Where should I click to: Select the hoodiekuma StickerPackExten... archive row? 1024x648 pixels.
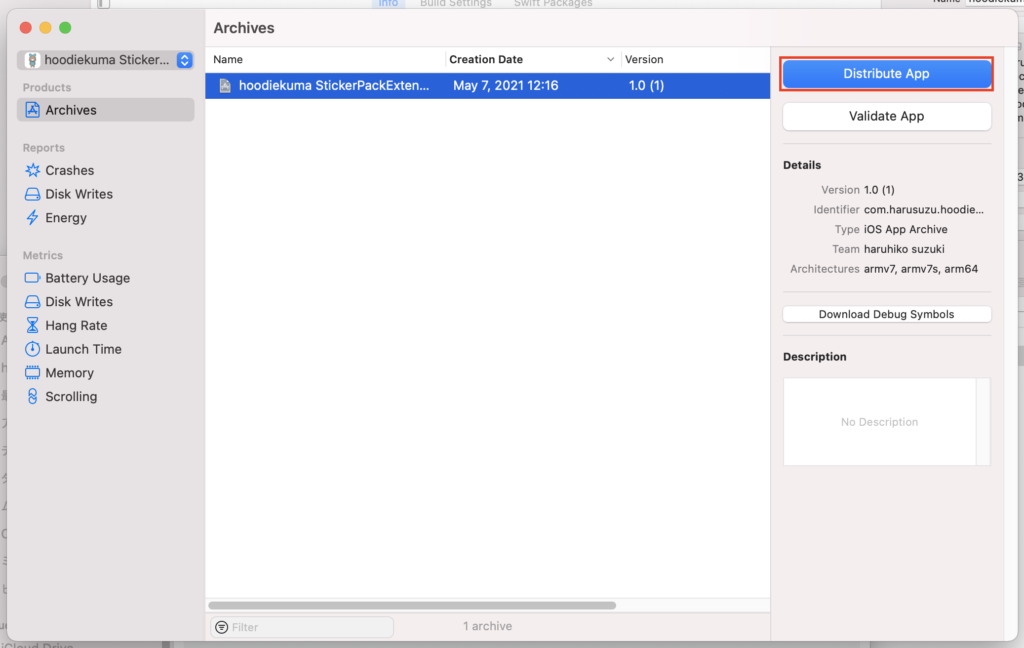(487, 86)
